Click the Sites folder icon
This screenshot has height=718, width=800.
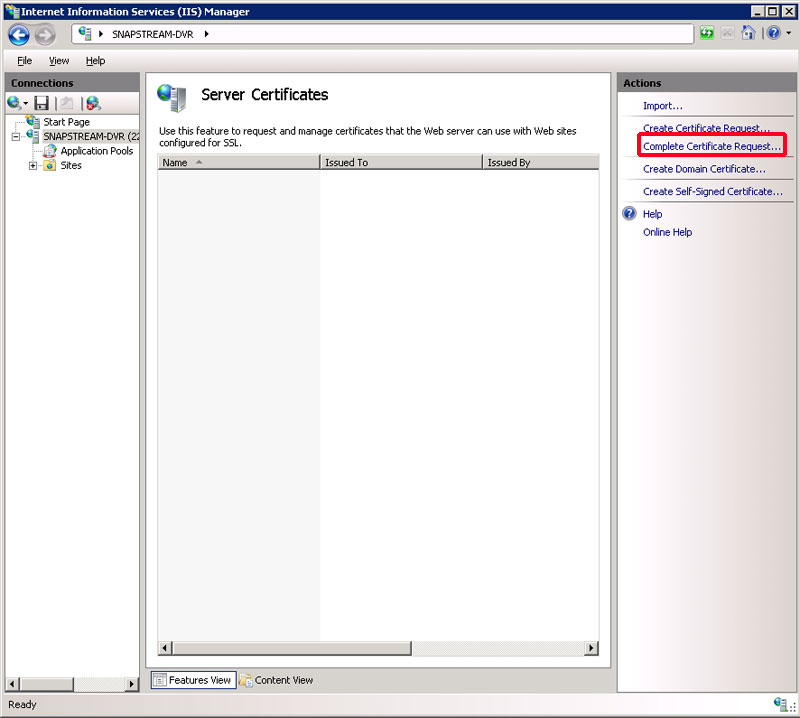pos(49,165)
